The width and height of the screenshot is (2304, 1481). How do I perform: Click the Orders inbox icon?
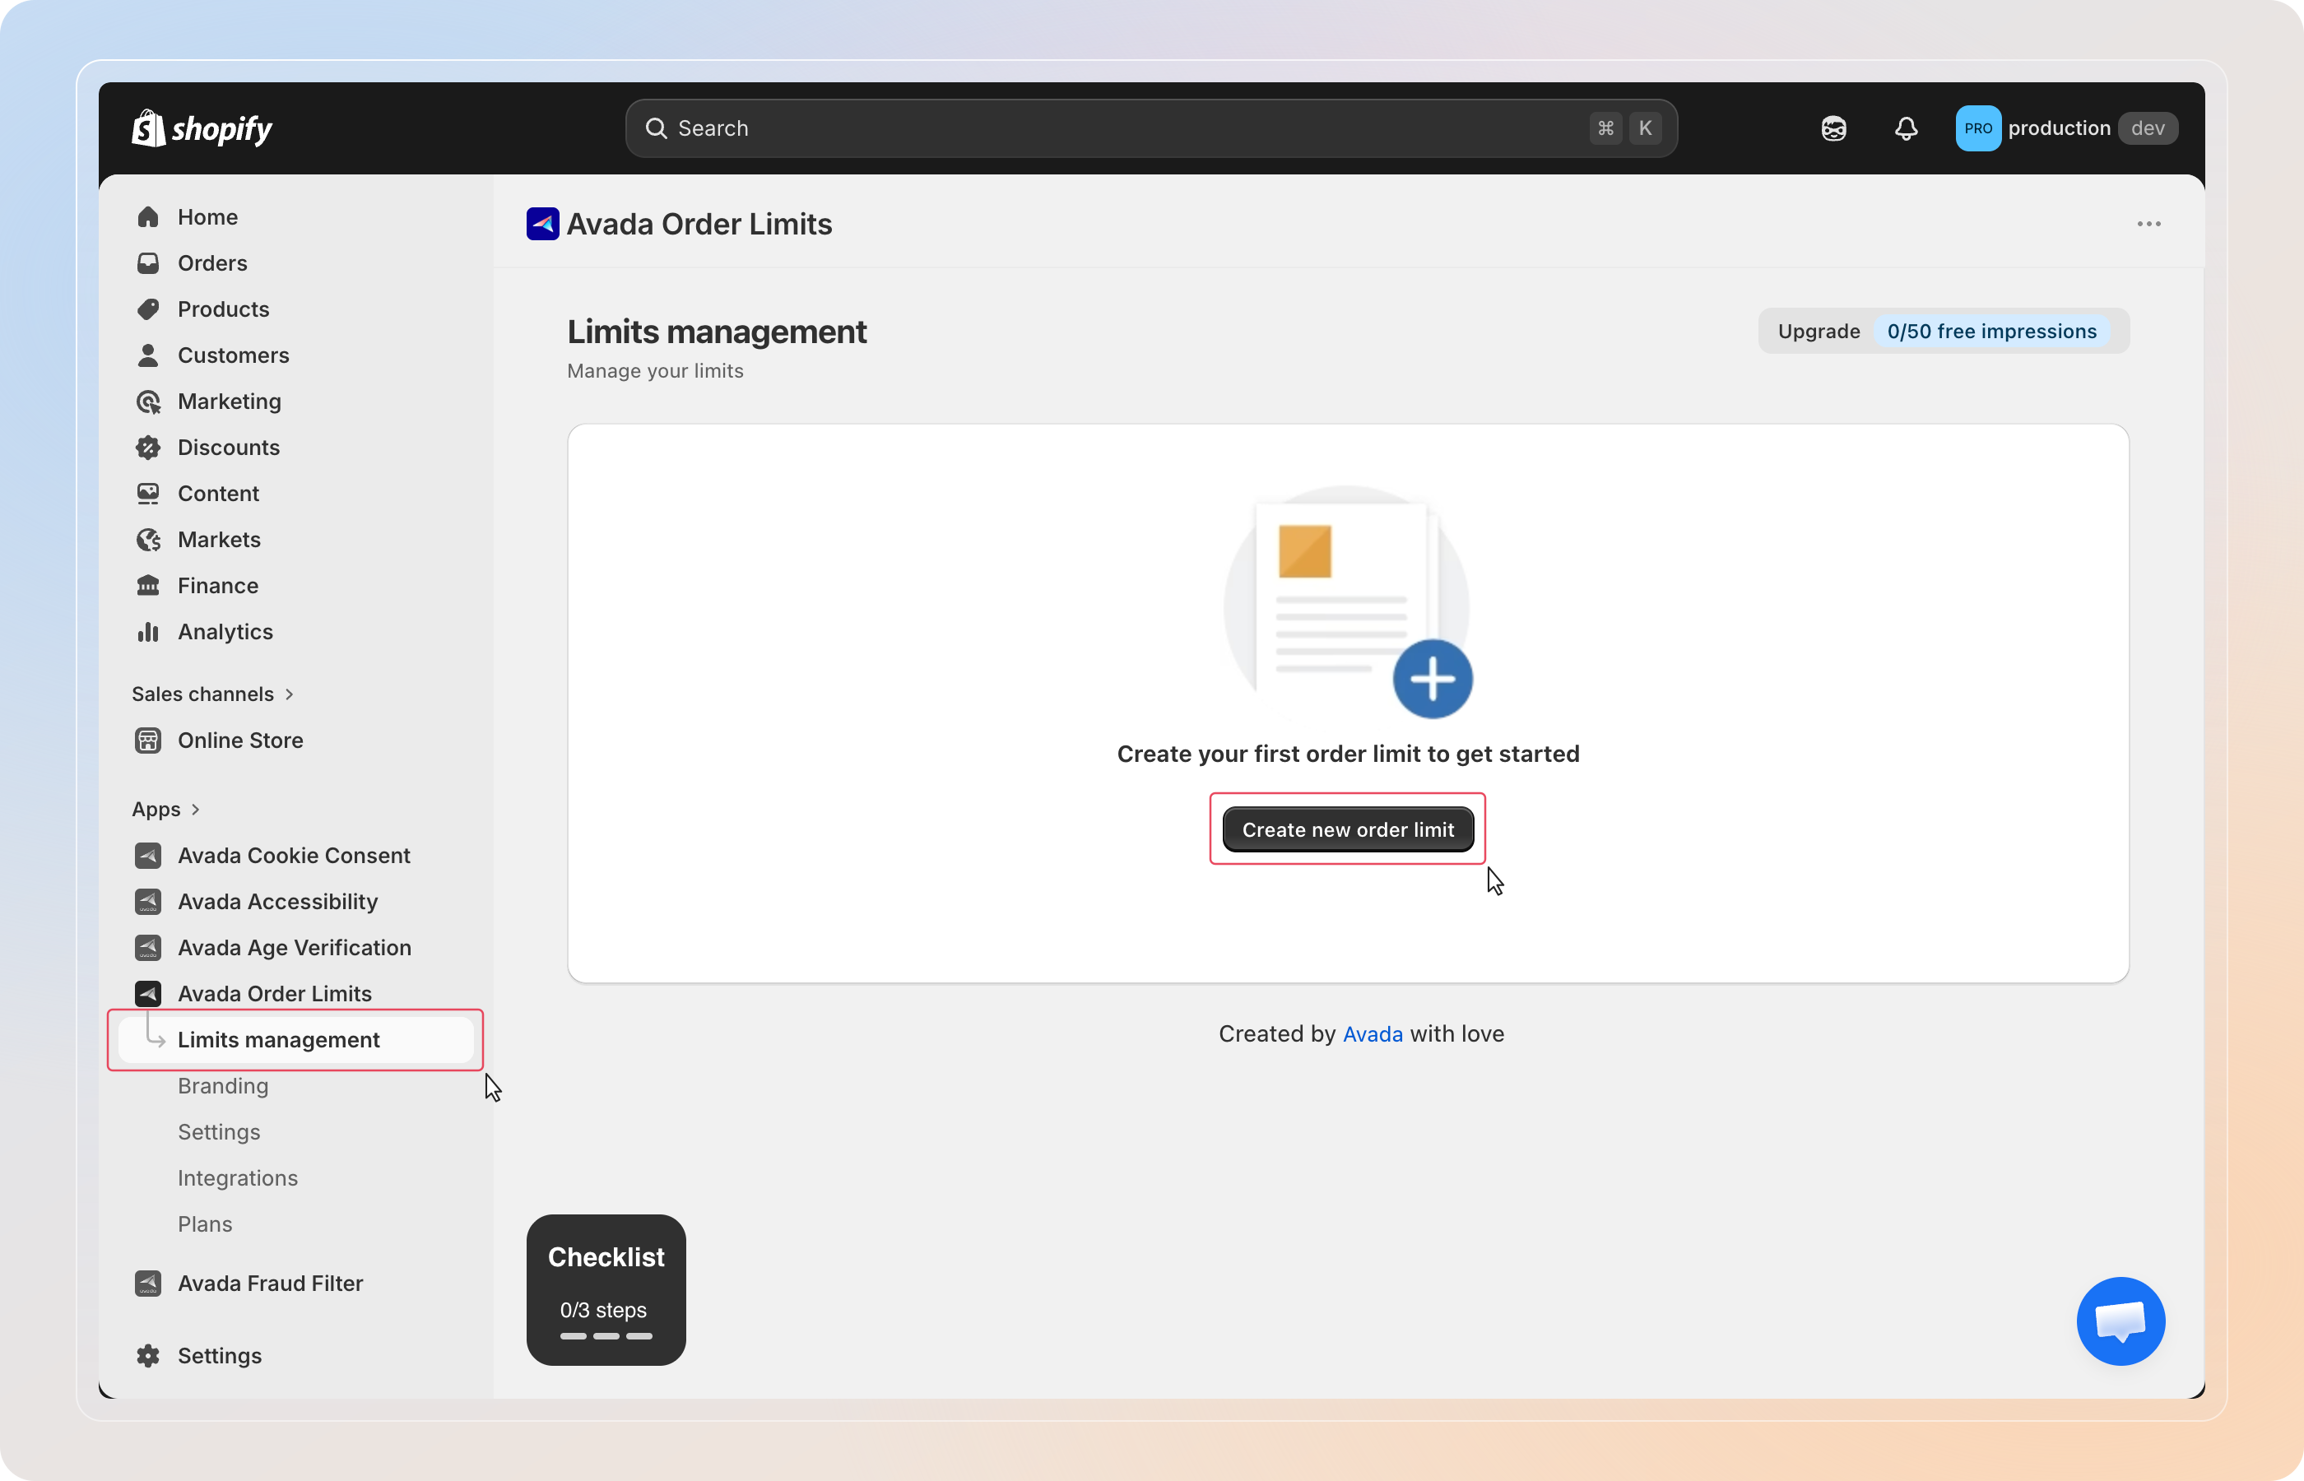coord(148,263)
